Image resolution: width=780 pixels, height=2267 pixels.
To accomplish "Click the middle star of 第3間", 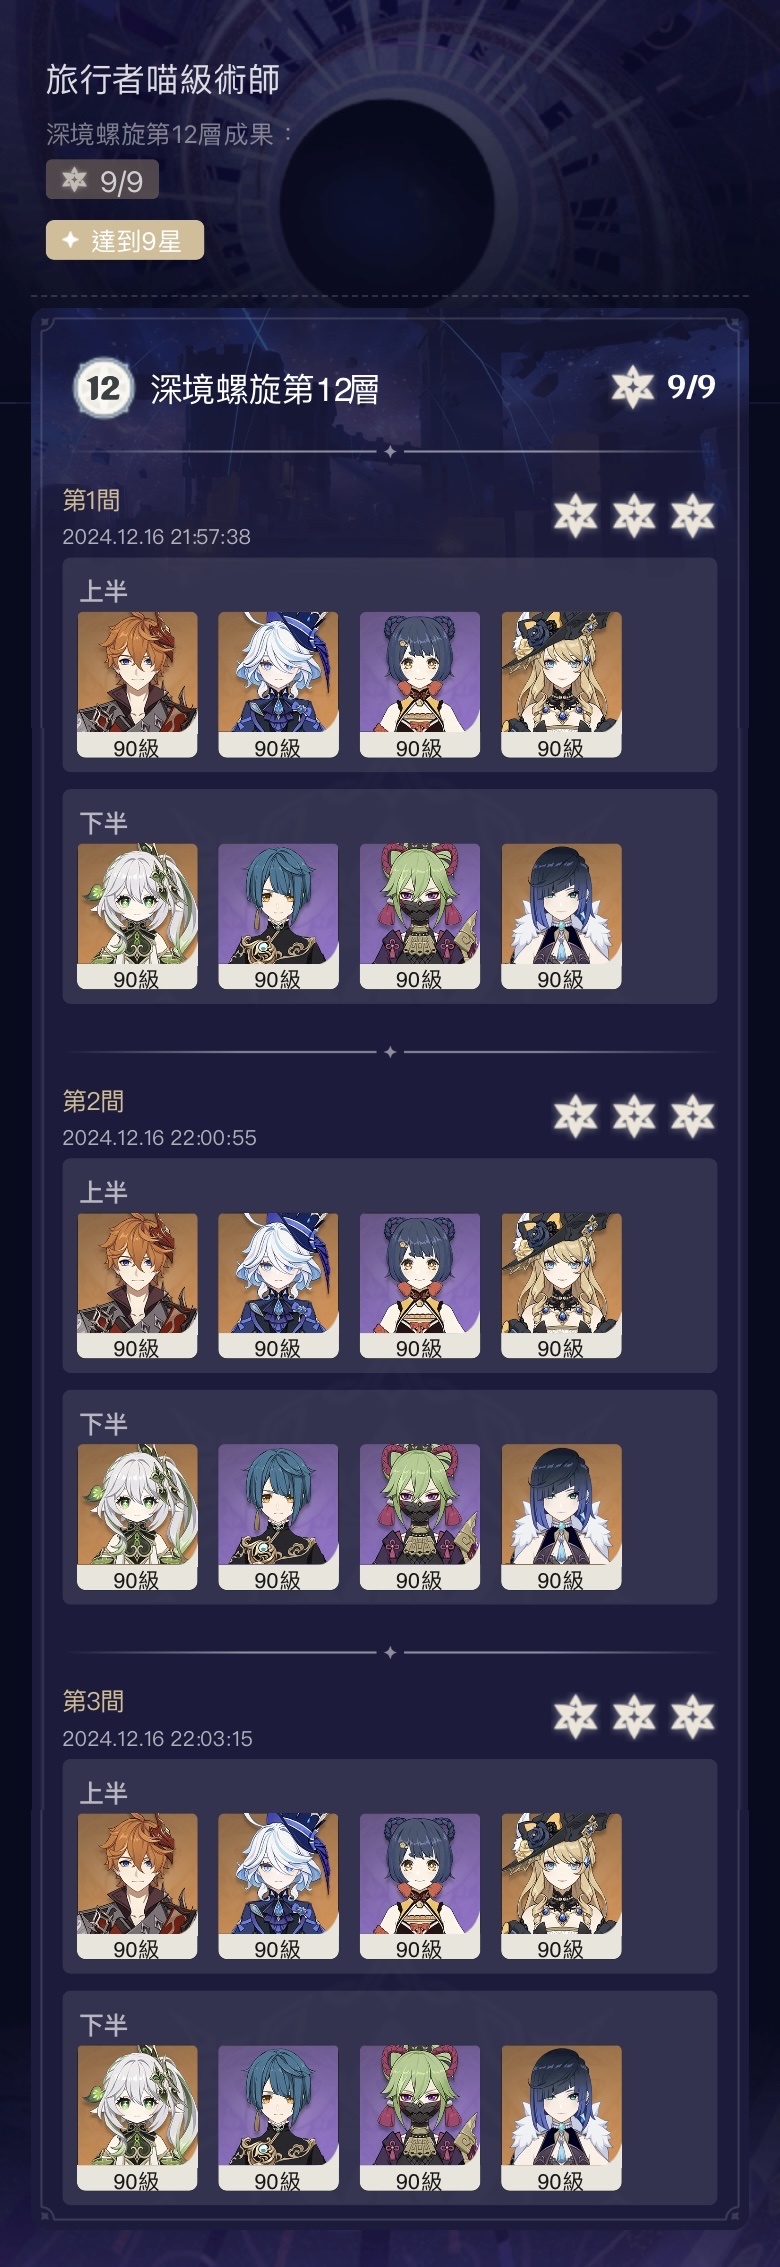I will [634, 1717].
